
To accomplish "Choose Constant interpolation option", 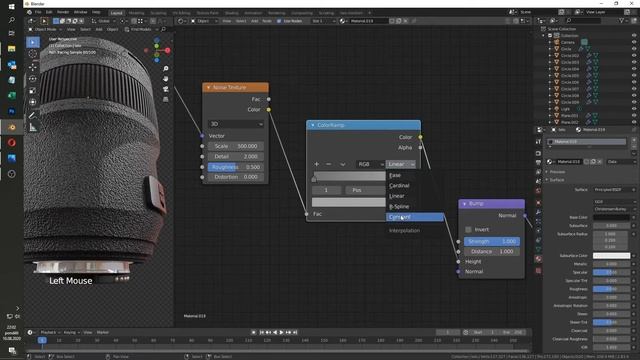I will (x=415, y=217).
